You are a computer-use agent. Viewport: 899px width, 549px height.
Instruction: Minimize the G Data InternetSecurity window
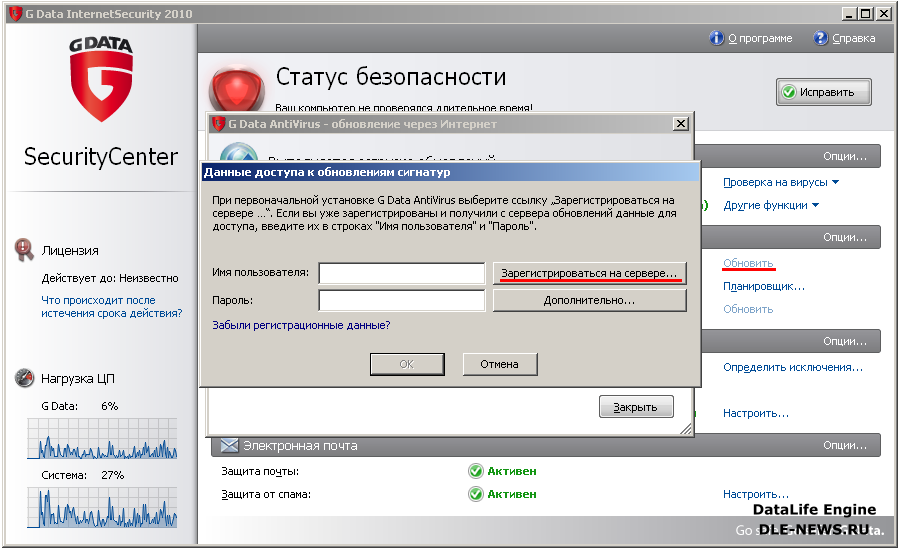[849, 13]
